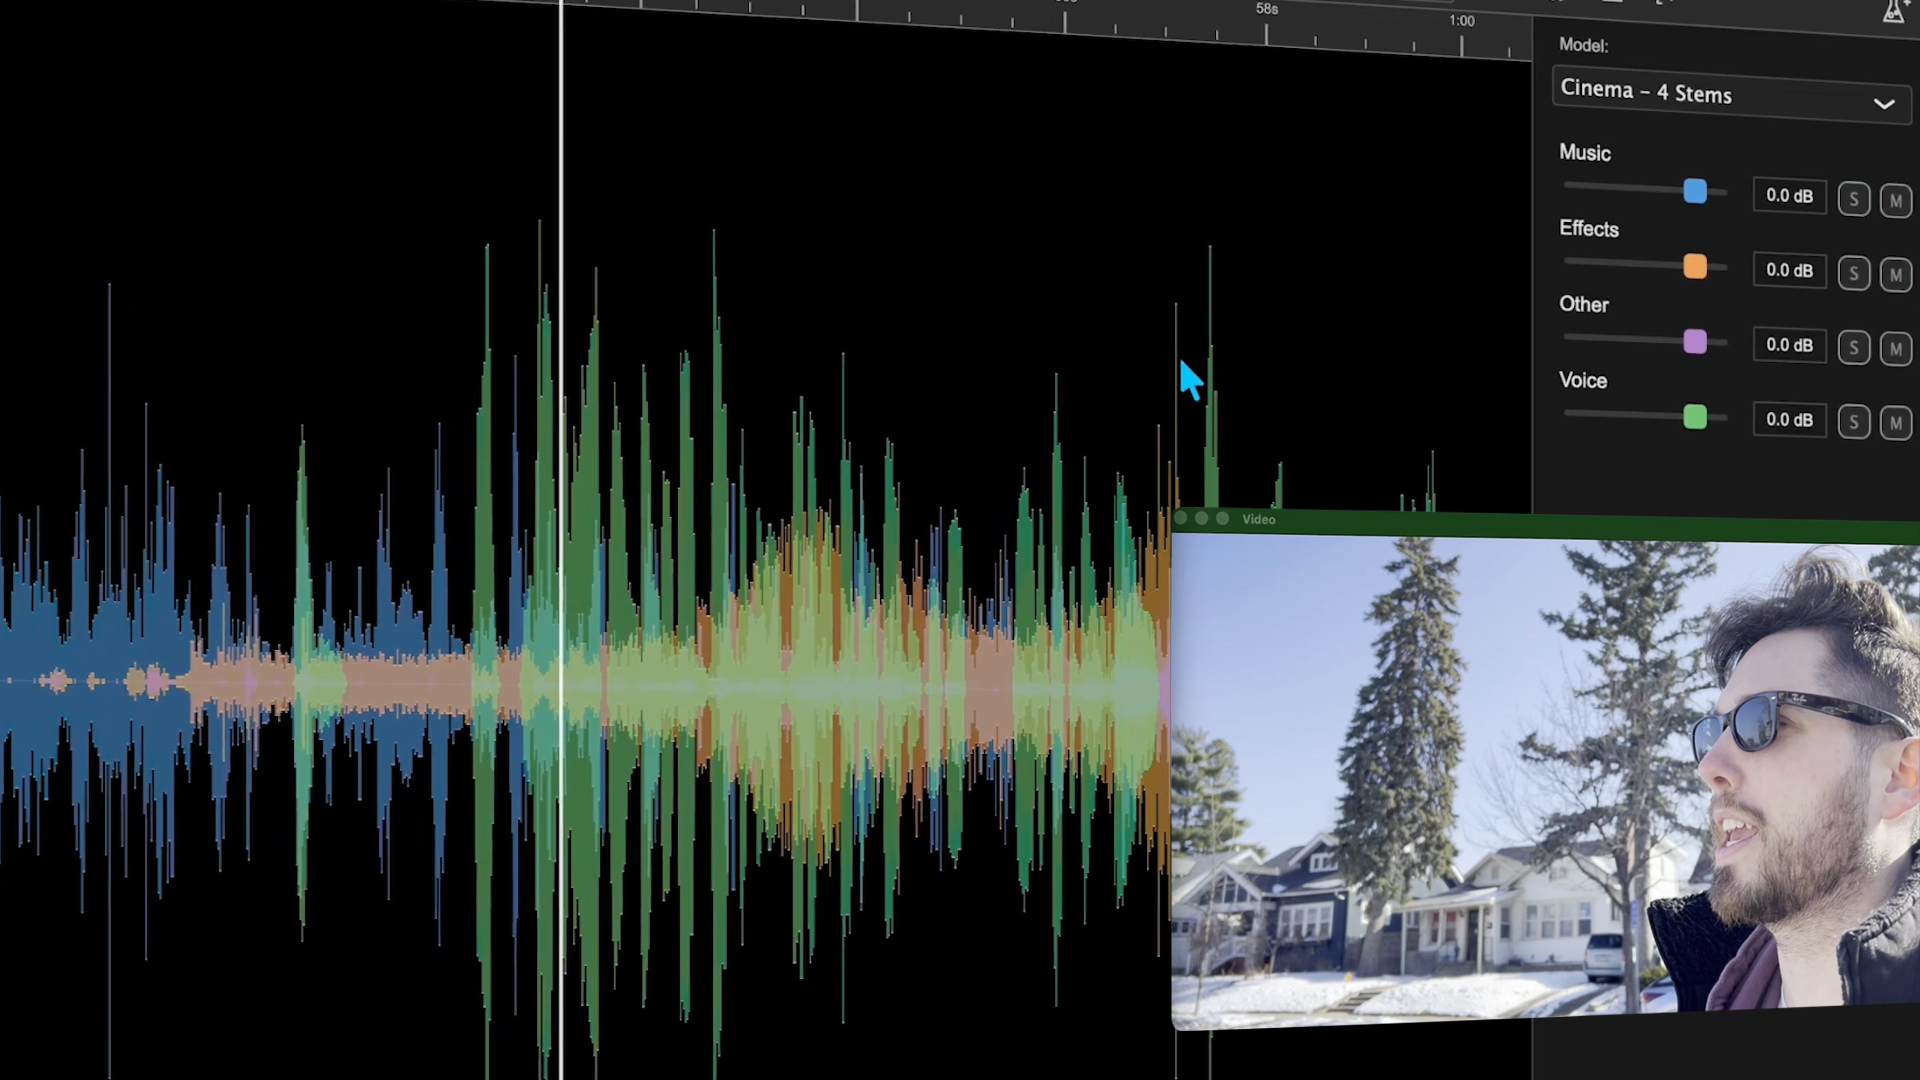Toggle solo on the Music channel again
Screen dimensions: 1920x1080
tap(1853, 198)
